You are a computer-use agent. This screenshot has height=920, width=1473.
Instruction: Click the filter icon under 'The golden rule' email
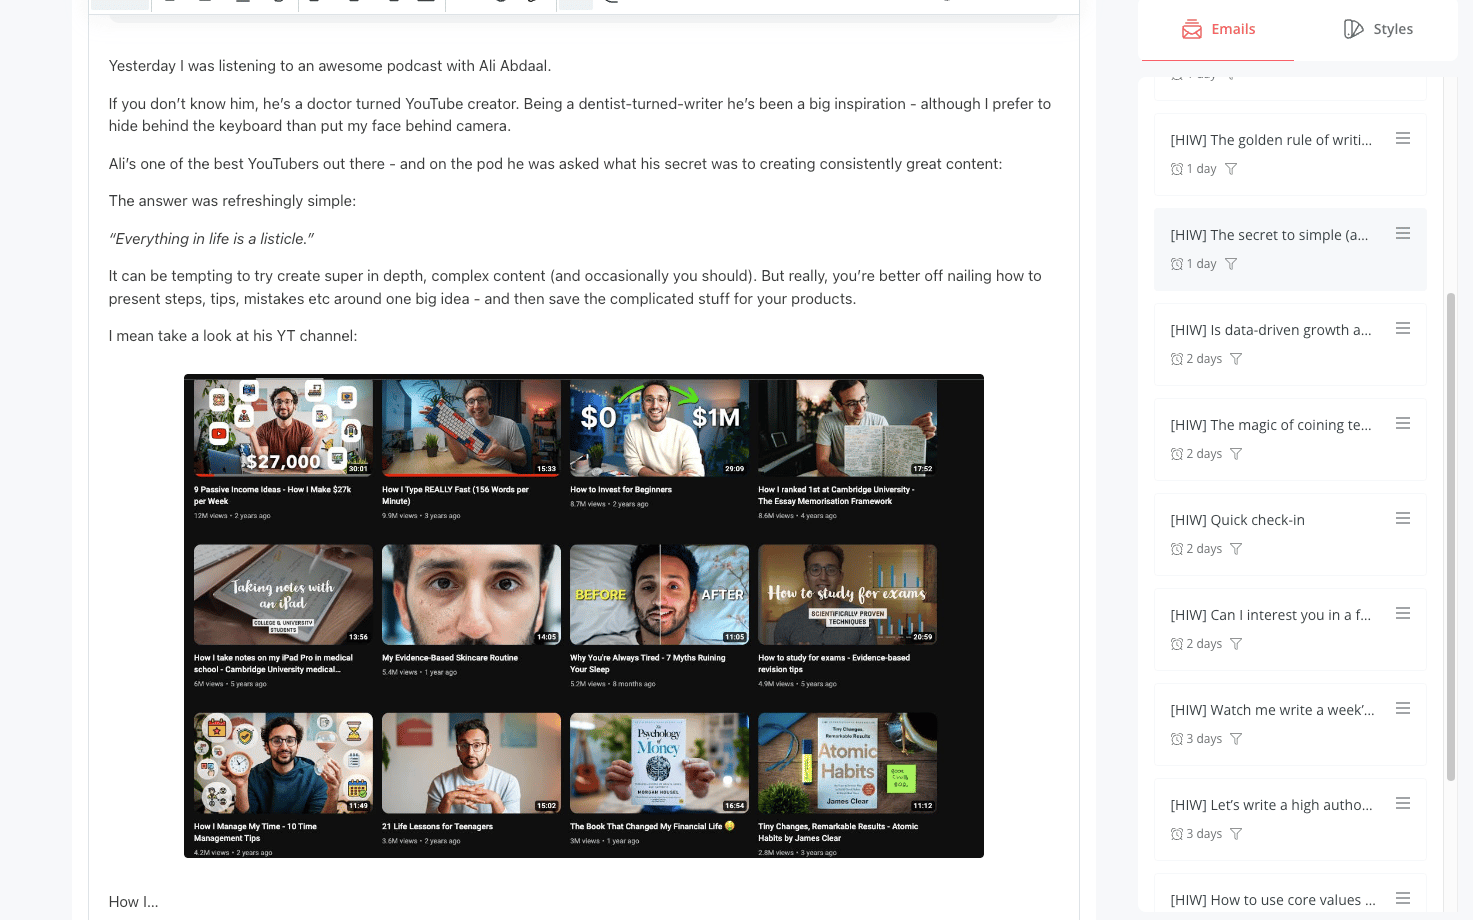[1231, 169]
